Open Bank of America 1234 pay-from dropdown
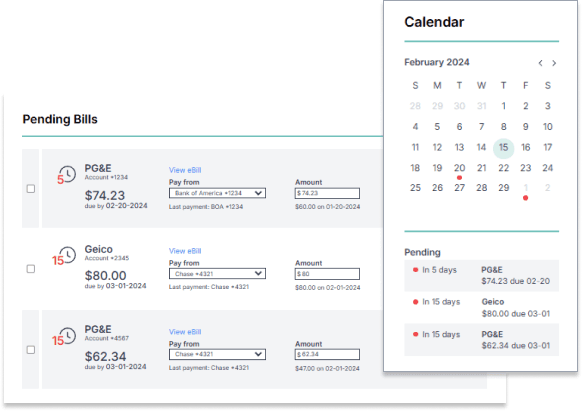Viewport: 582px width, 411px height. coord(217,193)
